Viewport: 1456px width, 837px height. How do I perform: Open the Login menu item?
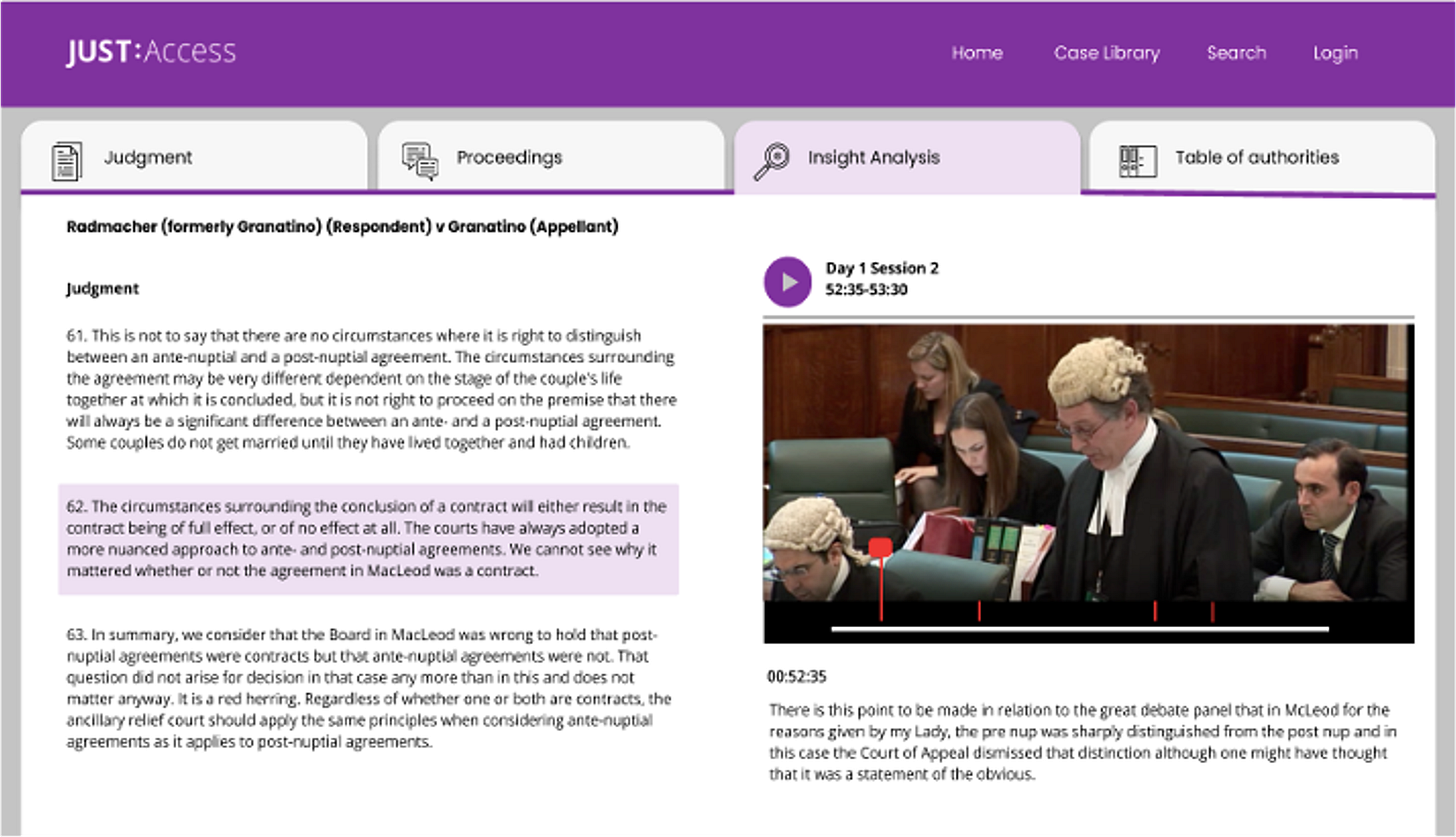point(1335,53)
